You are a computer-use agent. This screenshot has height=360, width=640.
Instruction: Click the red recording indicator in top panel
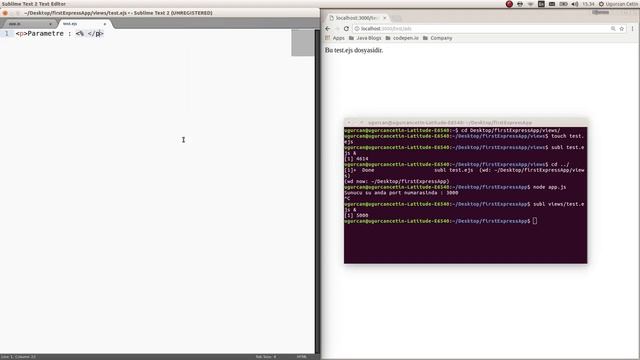509,4
